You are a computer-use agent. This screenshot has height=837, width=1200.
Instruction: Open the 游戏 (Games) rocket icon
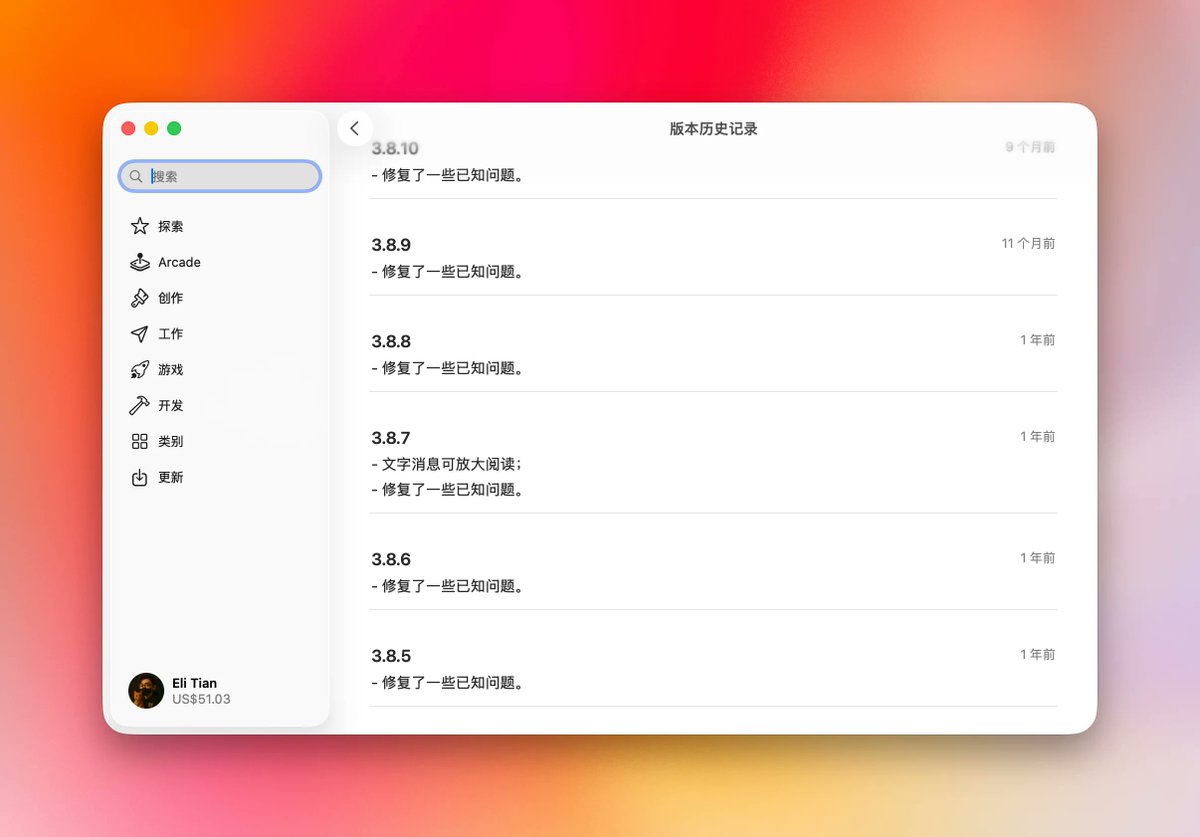[x=138, y=369]
